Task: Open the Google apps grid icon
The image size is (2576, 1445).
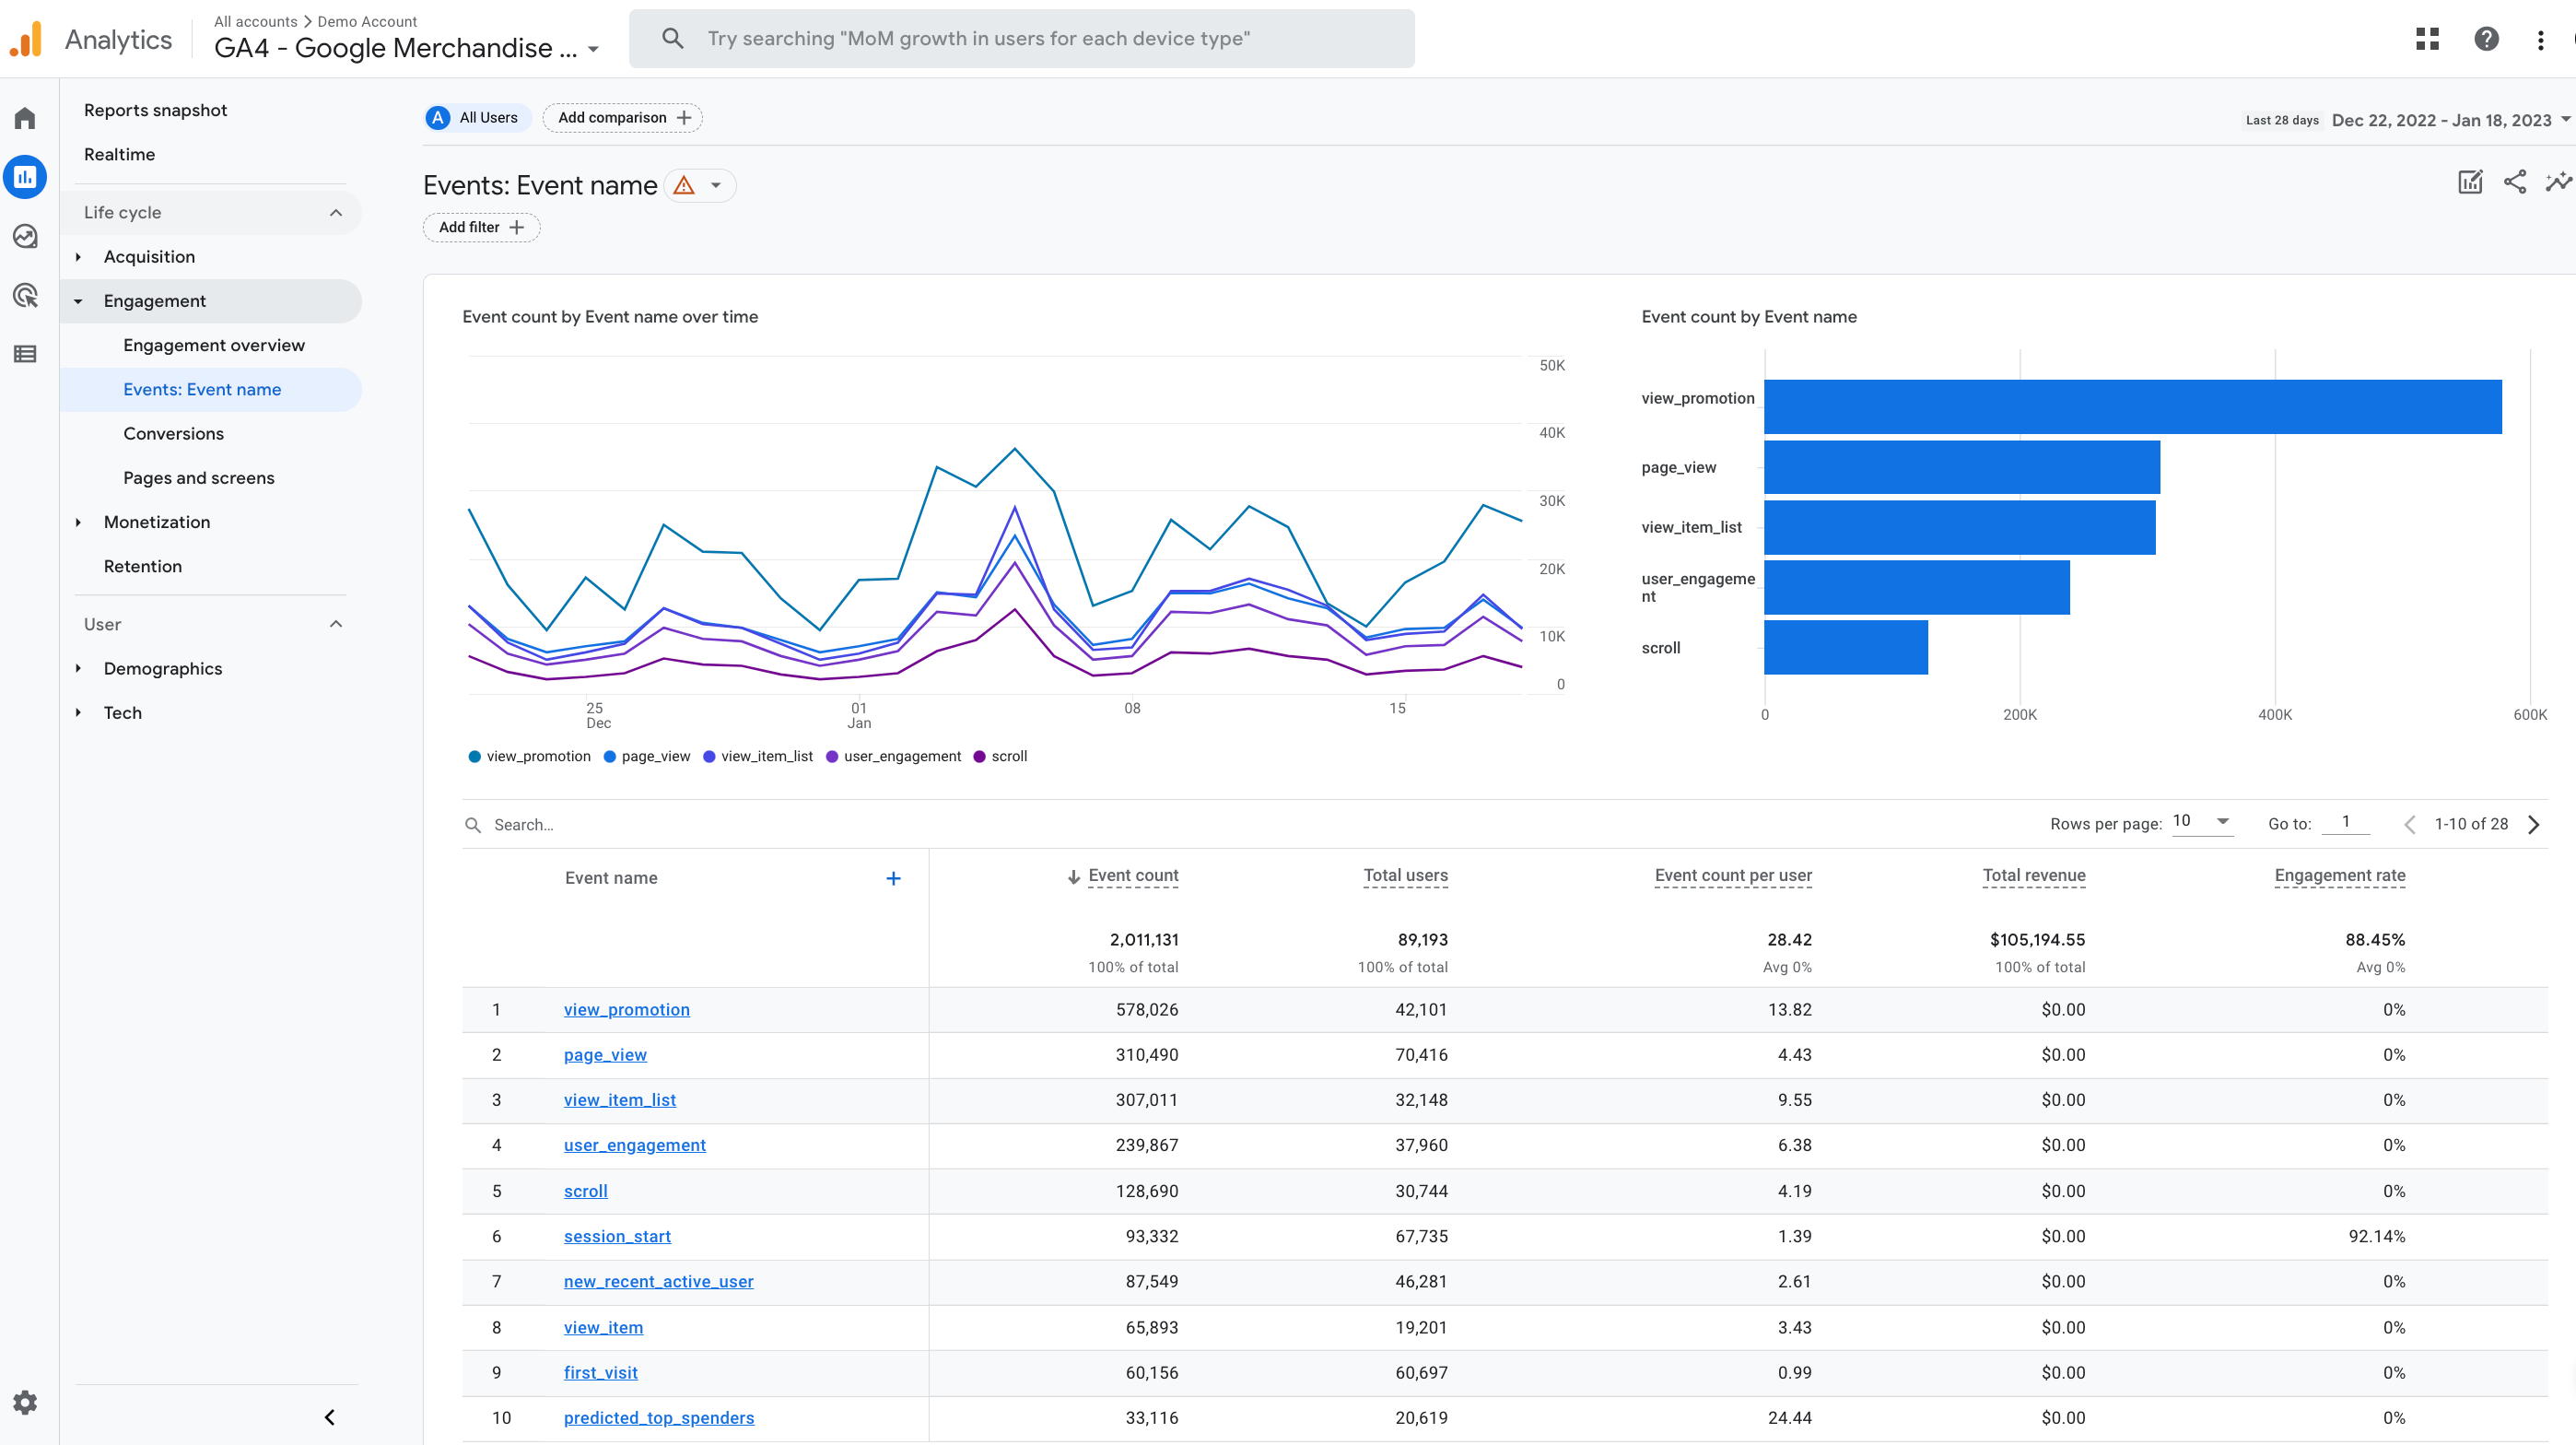Action: (x=2427, y=39)
